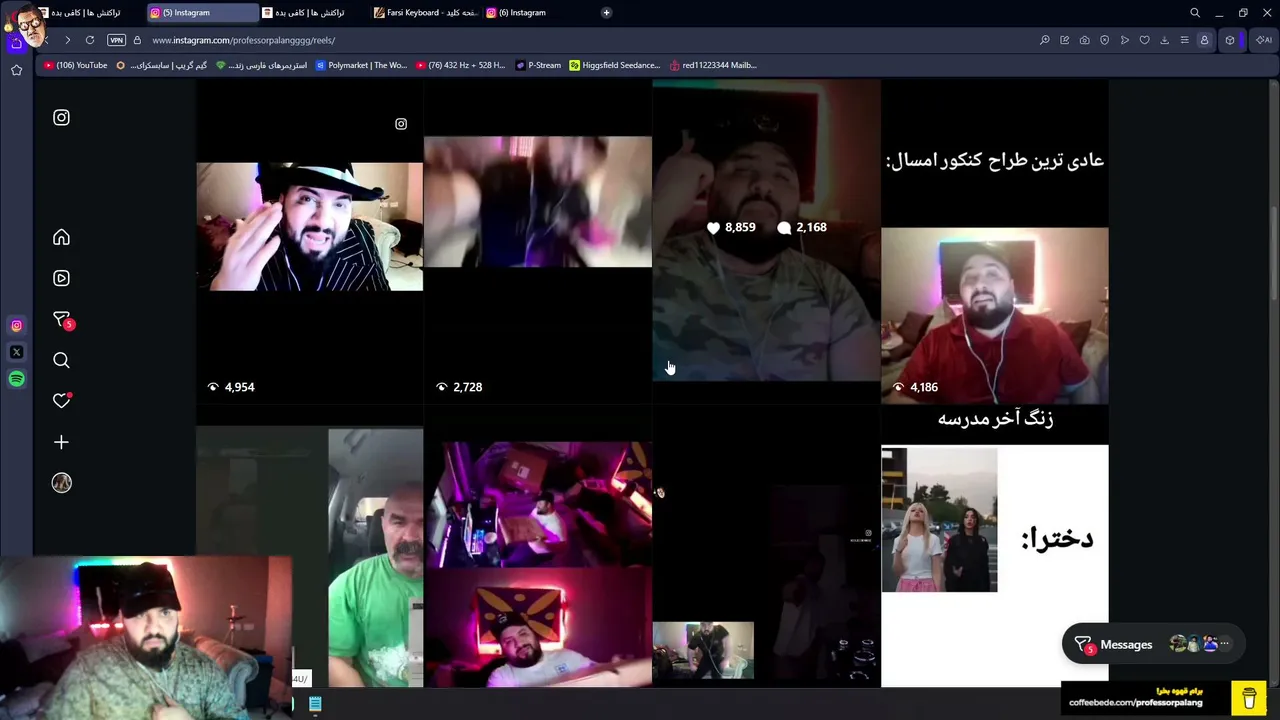Open bookmarks star in Opera sidebar
The width and height of the screenshot is (1280, 720).
[x=16, y=70]
